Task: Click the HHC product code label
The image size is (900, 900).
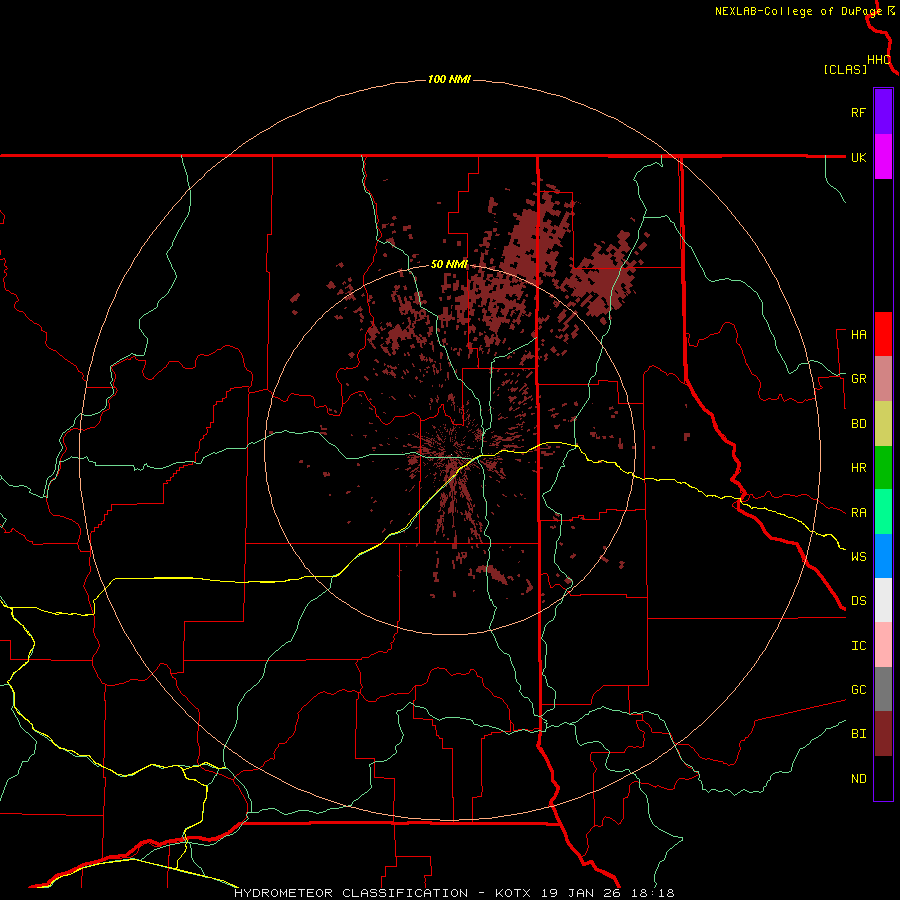Action: point(878,60)
